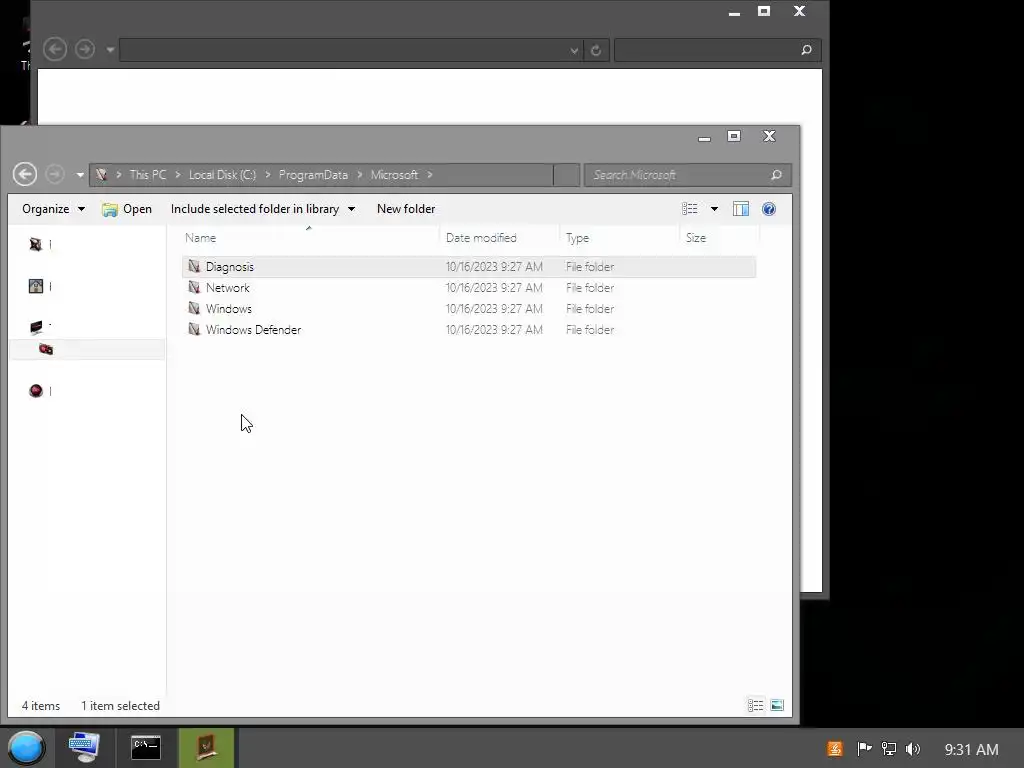Screen dimensions: 1024x768
Task: Expand the chevron after Local Disk (C:)
Action: pos(268,175)
